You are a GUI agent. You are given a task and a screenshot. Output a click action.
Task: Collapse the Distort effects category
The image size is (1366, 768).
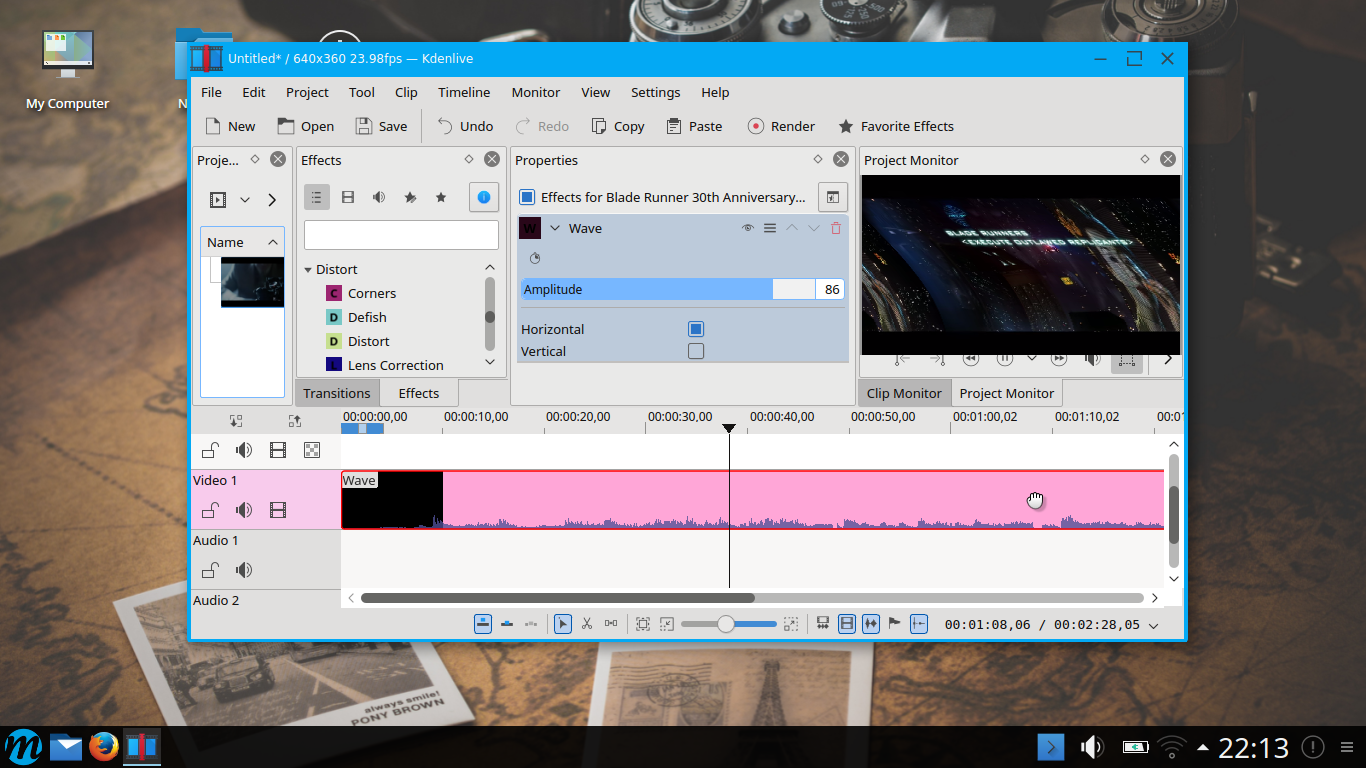tap(309, 269)
